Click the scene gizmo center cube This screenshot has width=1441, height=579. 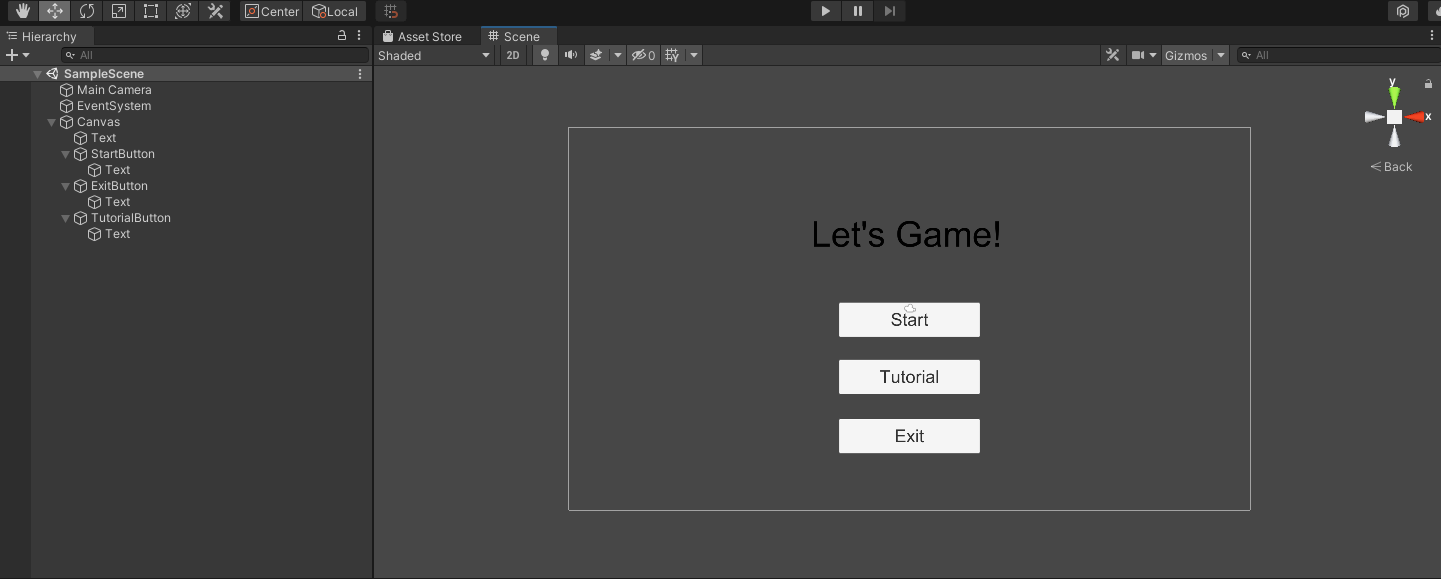(x=1394, y=117)
